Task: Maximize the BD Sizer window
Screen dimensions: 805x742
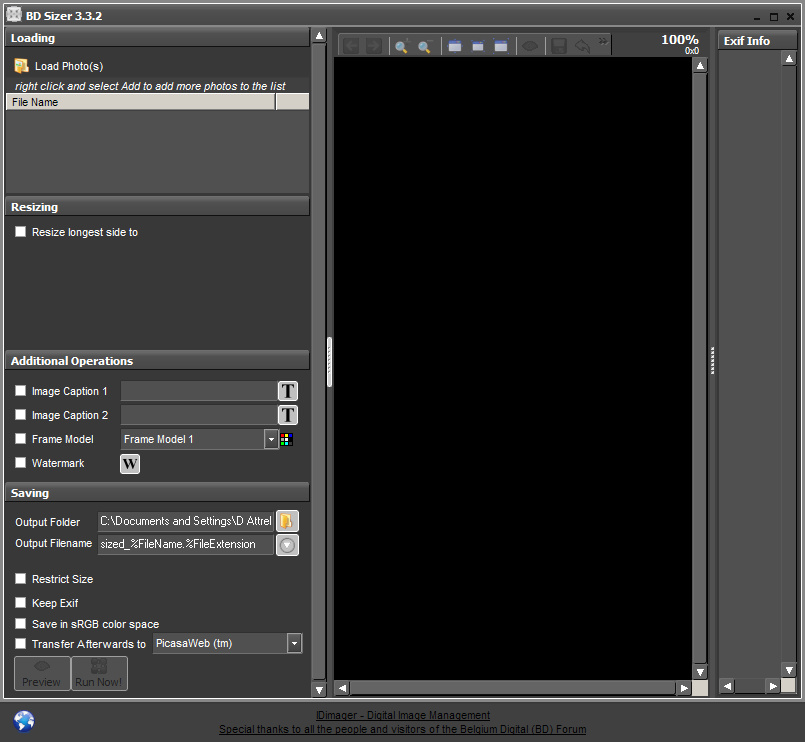Action: (774, 17)
